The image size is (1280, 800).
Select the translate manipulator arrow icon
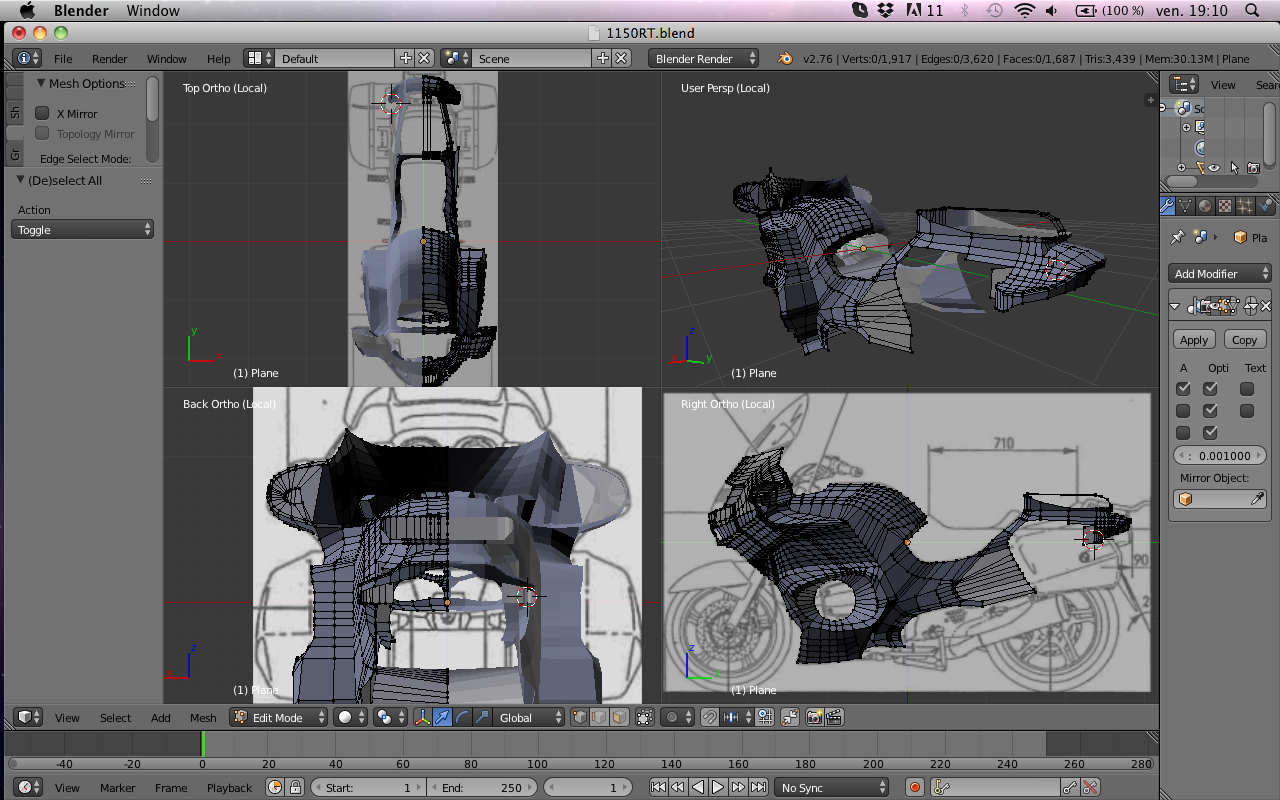[442, 717]
